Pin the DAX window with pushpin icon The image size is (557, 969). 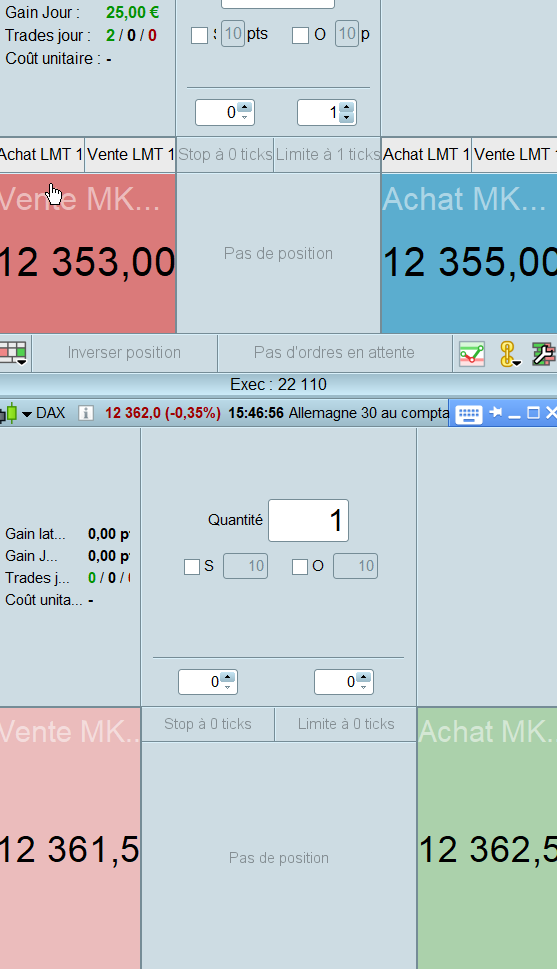[x=496, y=412]
